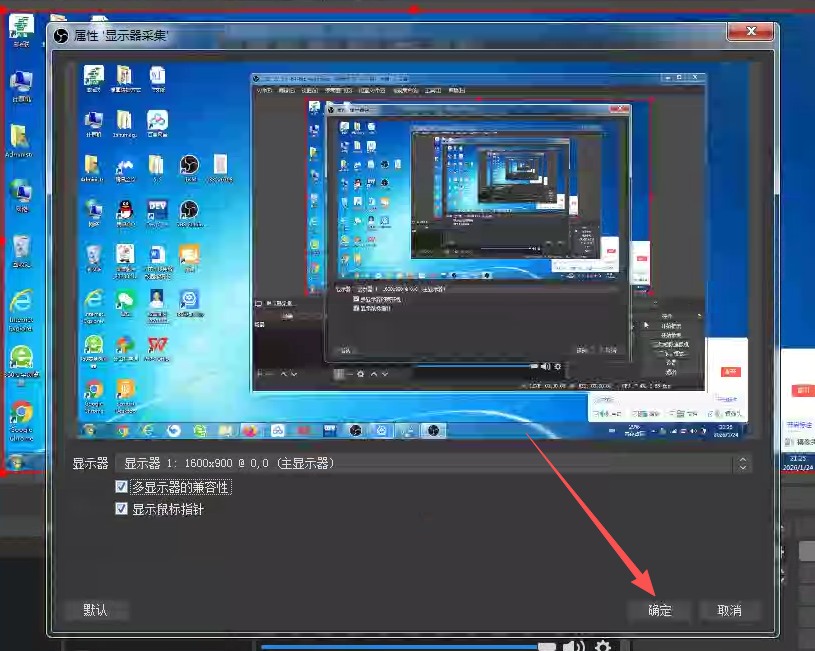This screenshot has width=815, height=651.
Task: Select the Computer icon on the real desktop behind the dialog
Action: click(20, 84)
